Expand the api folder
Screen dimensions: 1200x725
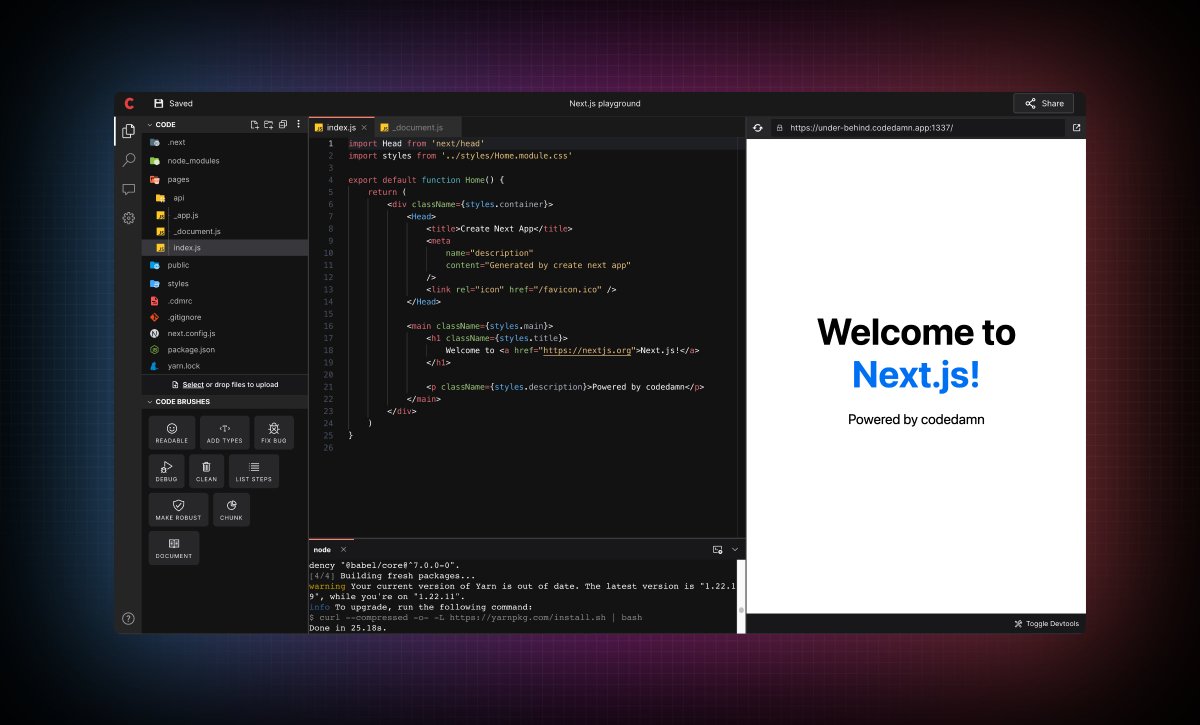coord(225,198)
